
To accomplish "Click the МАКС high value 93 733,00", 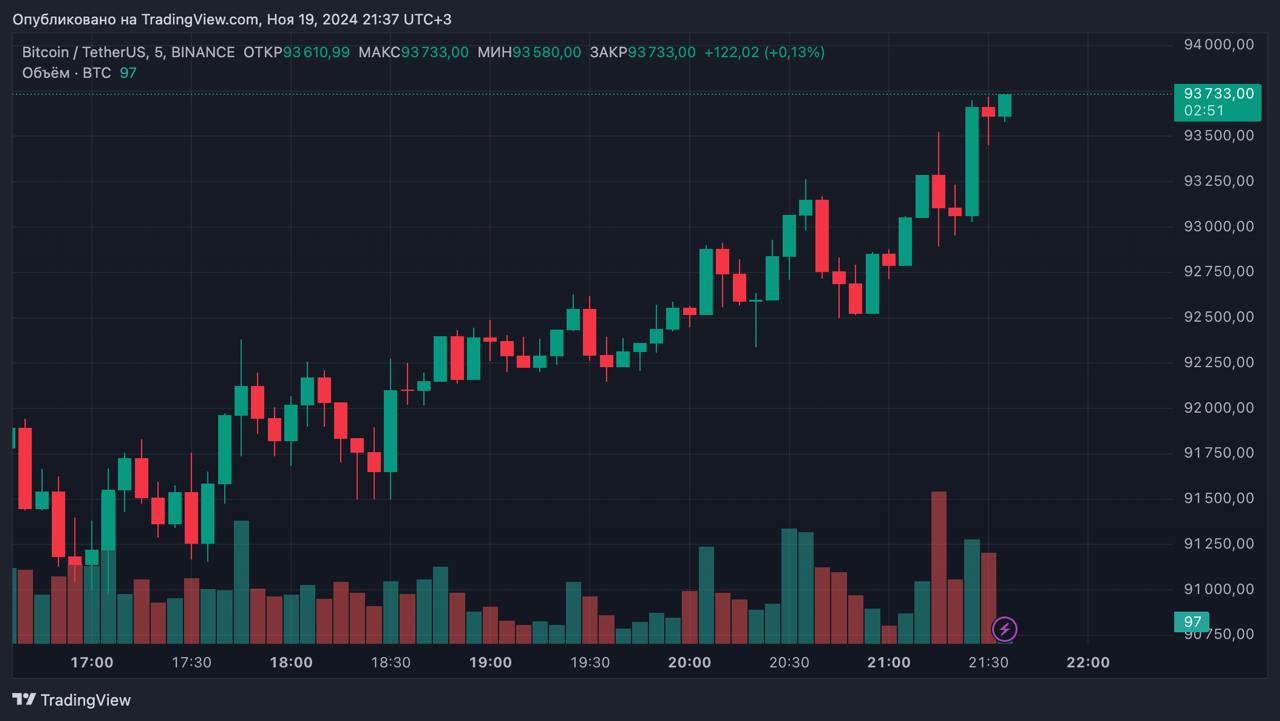I will click(x=434, y=52).
